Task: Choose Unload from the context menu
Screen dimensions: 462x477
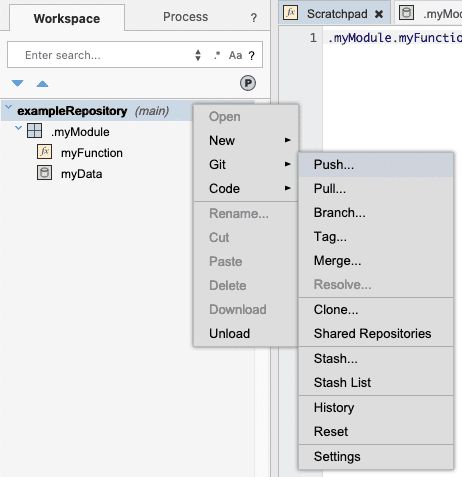Action: coord(246,333)
